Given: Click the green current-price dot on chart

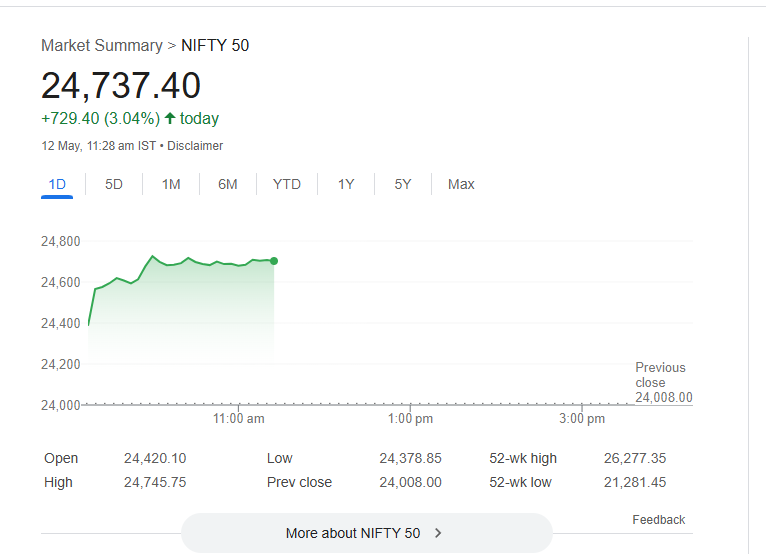Looking at the screenshot, I should click(x=274, y=261).
